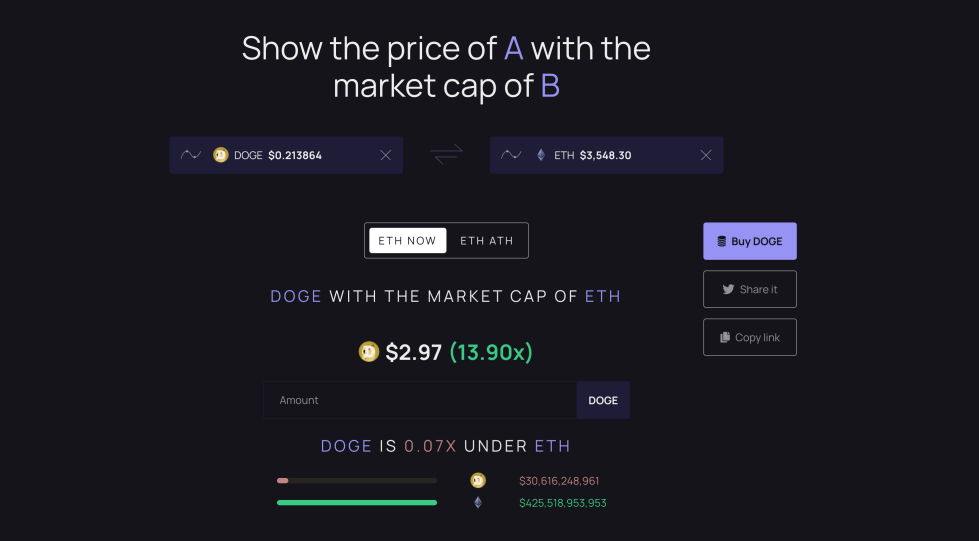The width and height of the screenshot is (979, 541).
Task: Clear the DOGE selection with X
Action: coord(386,155)
